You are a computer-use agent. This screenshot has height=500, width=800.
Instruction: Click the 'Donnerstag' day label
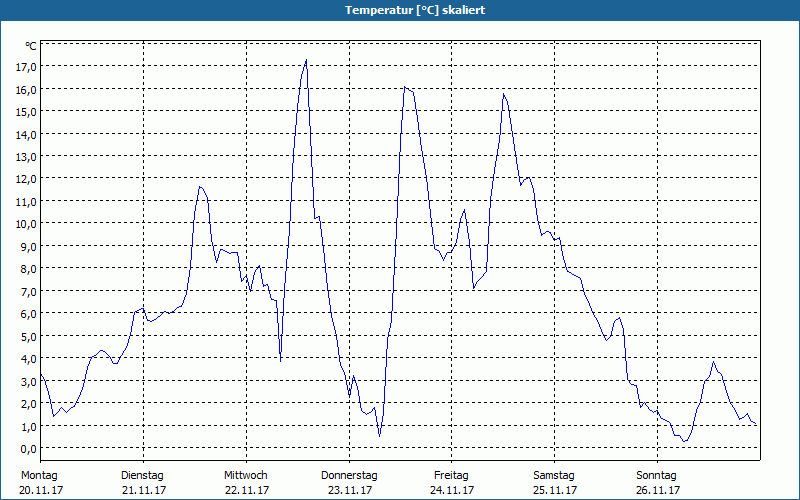pyautogui.click(x=349, y=476)
